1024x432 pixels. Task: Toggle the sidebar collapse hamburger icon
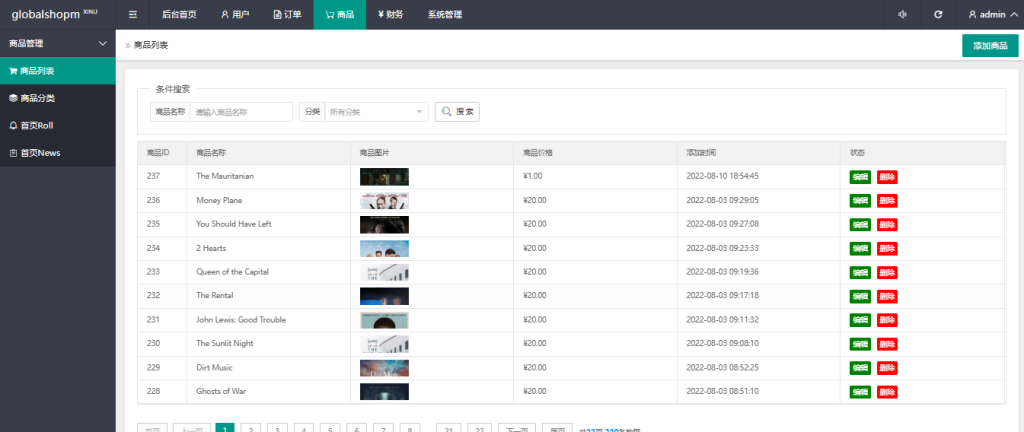coord(133,15)
